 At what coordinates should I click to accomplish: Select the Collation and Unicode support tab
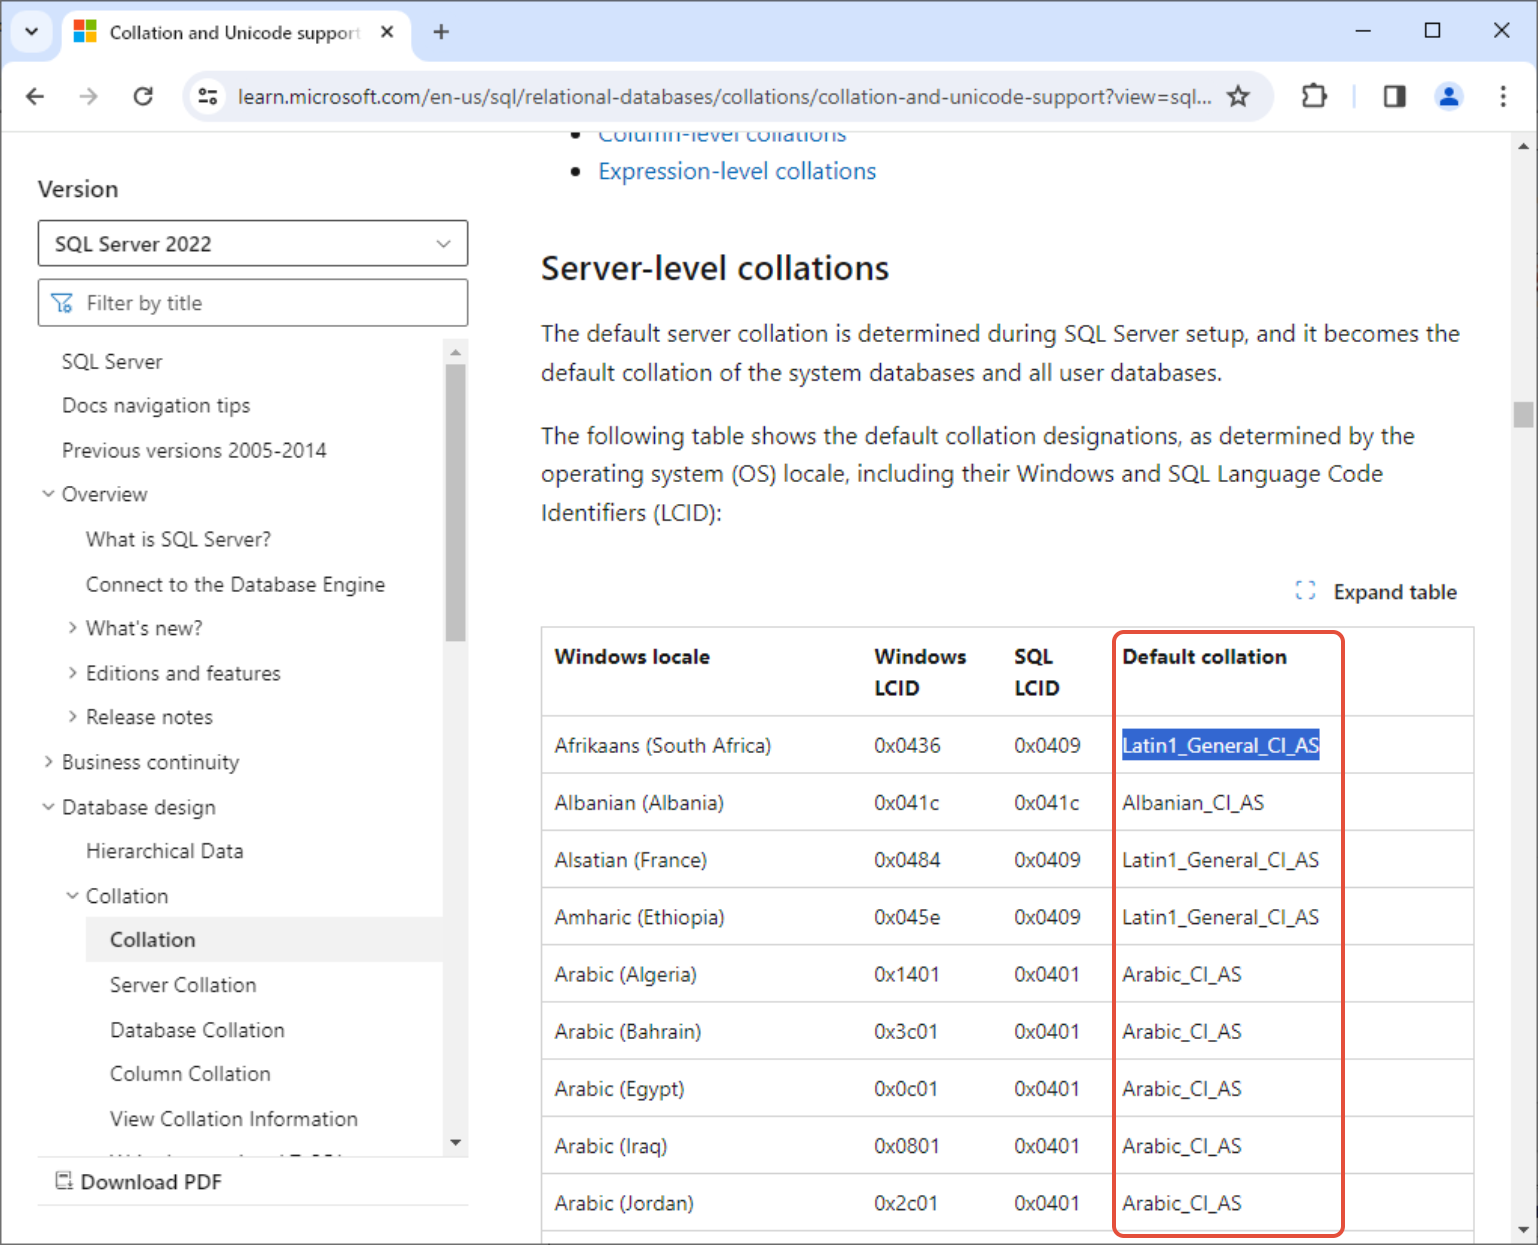237,32
